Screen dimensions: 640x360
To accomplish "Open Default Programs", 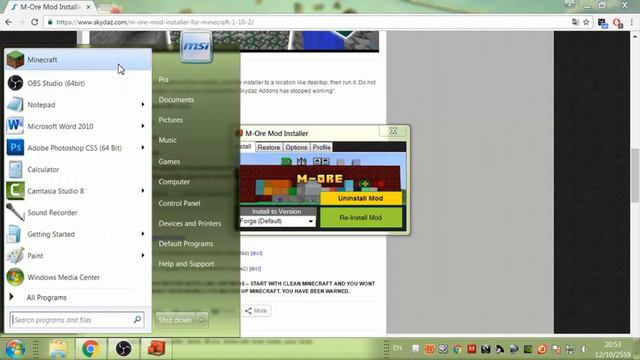I will pyautogui.click(x=186, y=244).
